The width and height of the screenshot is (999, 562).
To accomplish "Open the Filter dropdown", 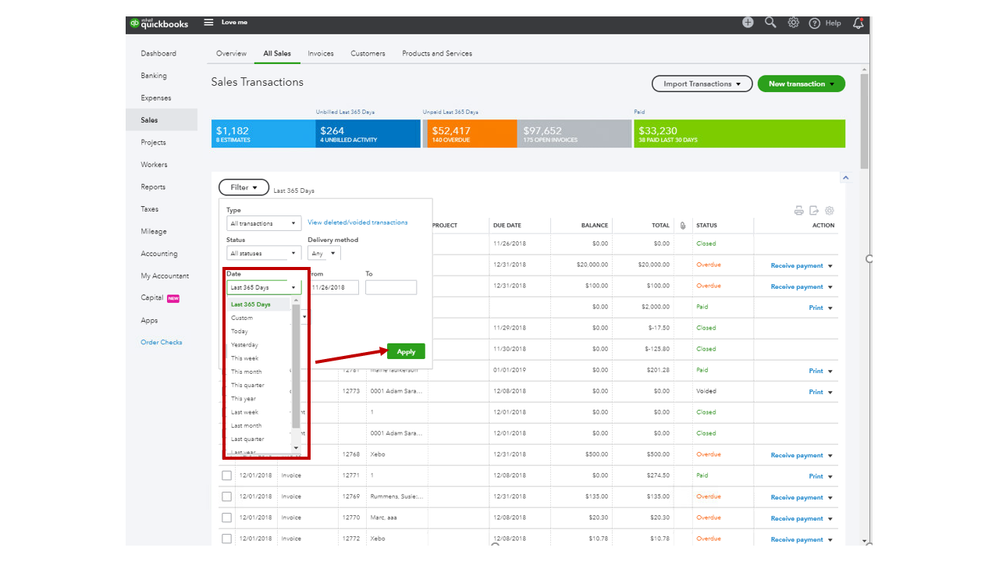I will coord(244,187).
